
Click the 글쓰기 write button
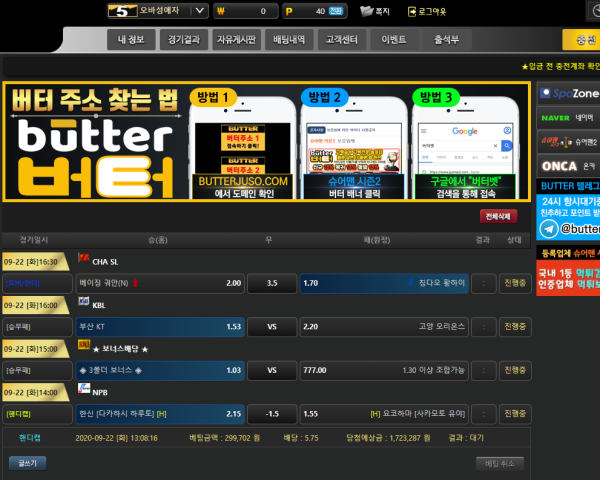pyautogui.click(x=27, y=463)
